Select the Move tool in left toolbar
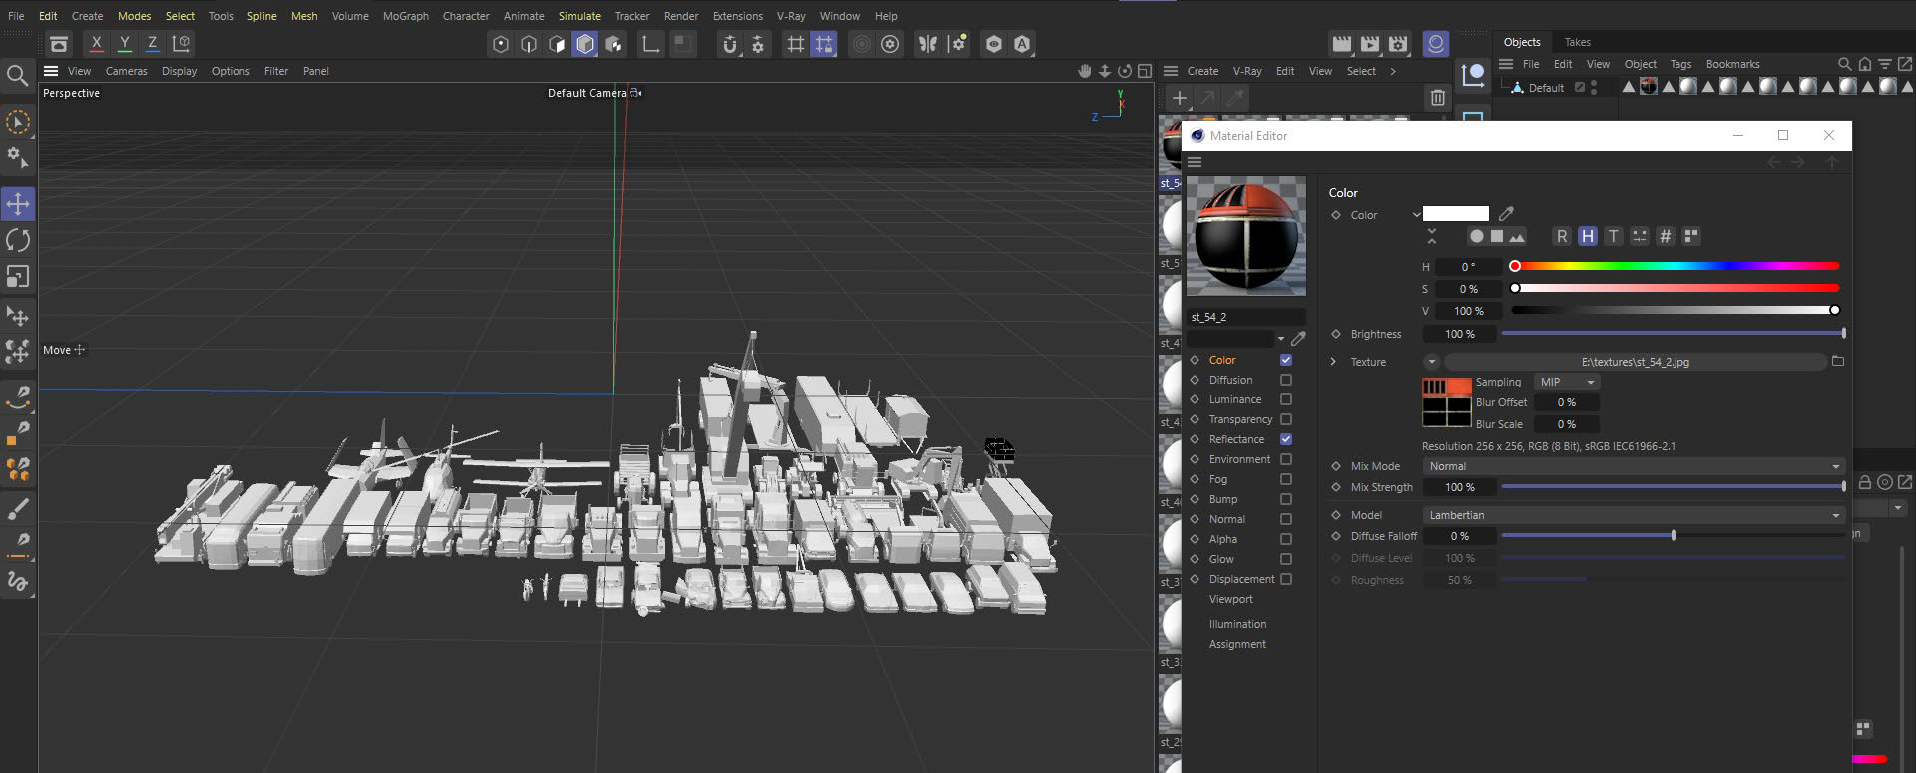1916x773 pixels. [x=18, y=204]
